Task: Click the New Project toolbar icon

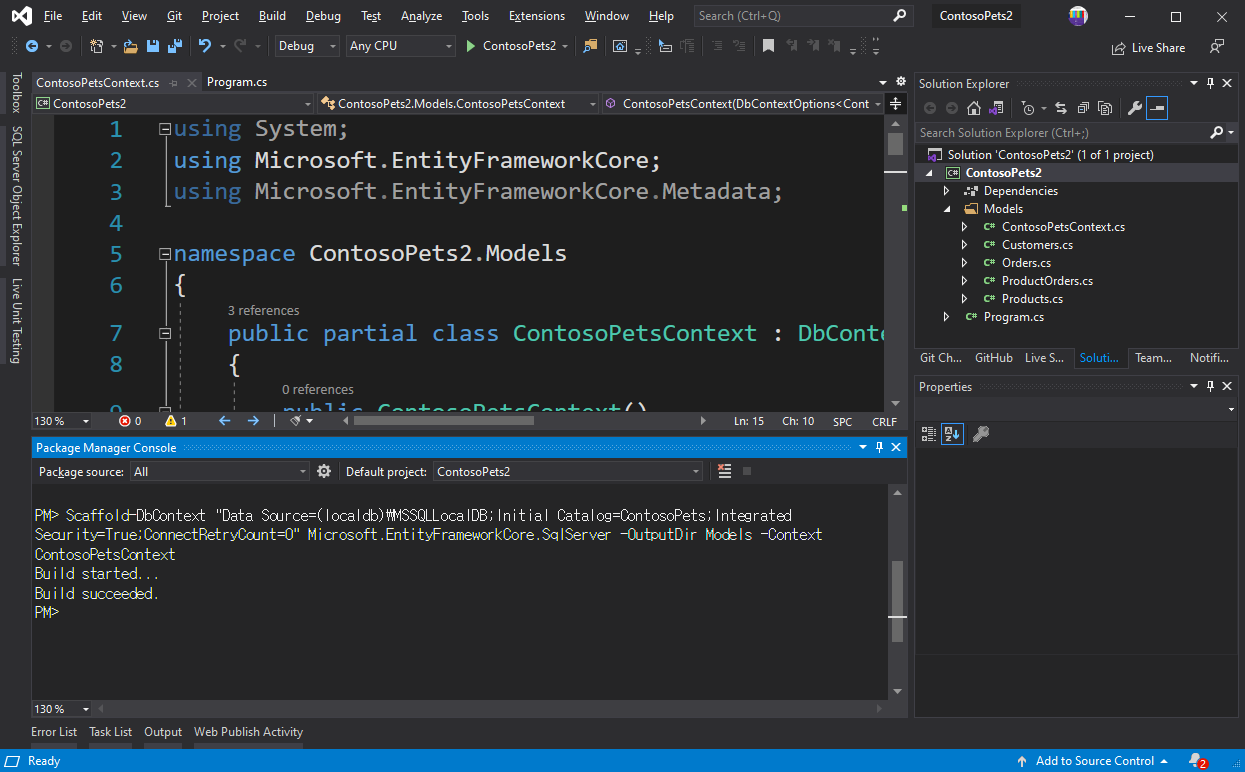Action: [x=96, y=46]
